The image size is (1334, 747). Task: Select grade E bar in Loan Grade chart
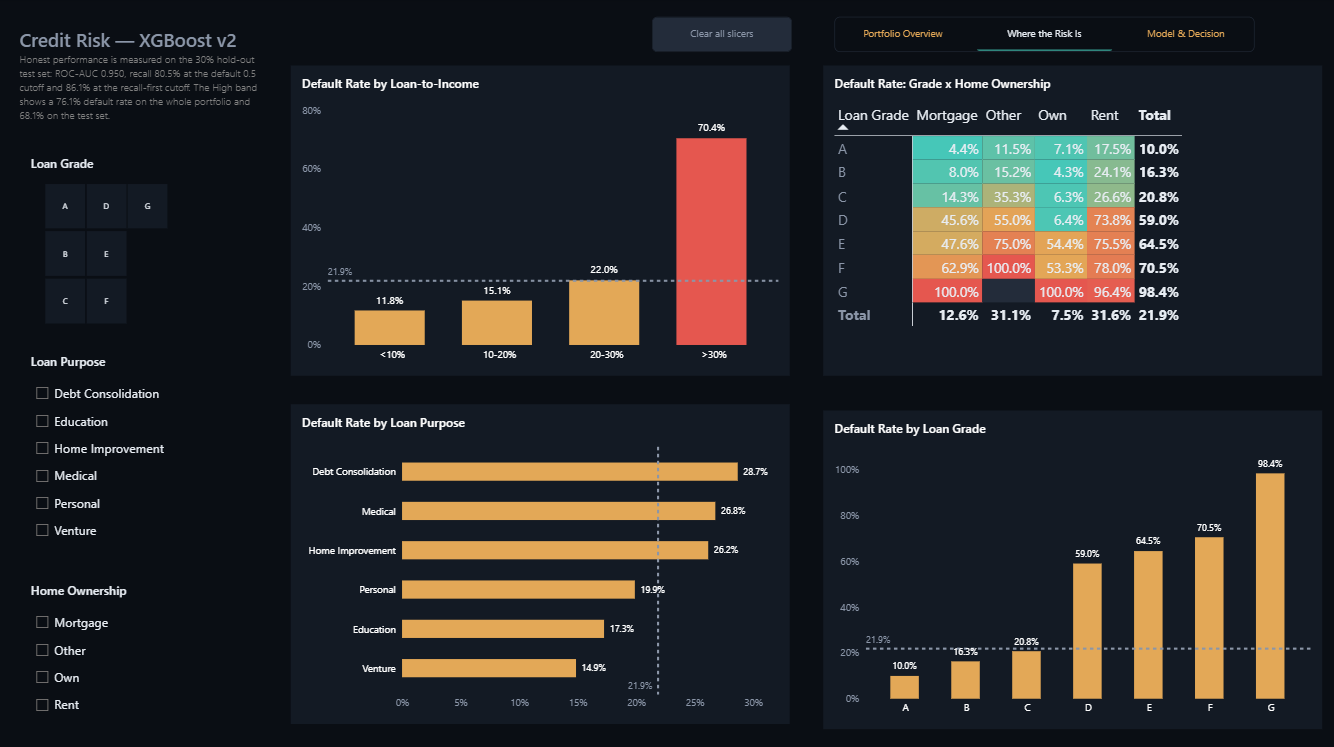pyautogui.click(x=1148, y=625)
